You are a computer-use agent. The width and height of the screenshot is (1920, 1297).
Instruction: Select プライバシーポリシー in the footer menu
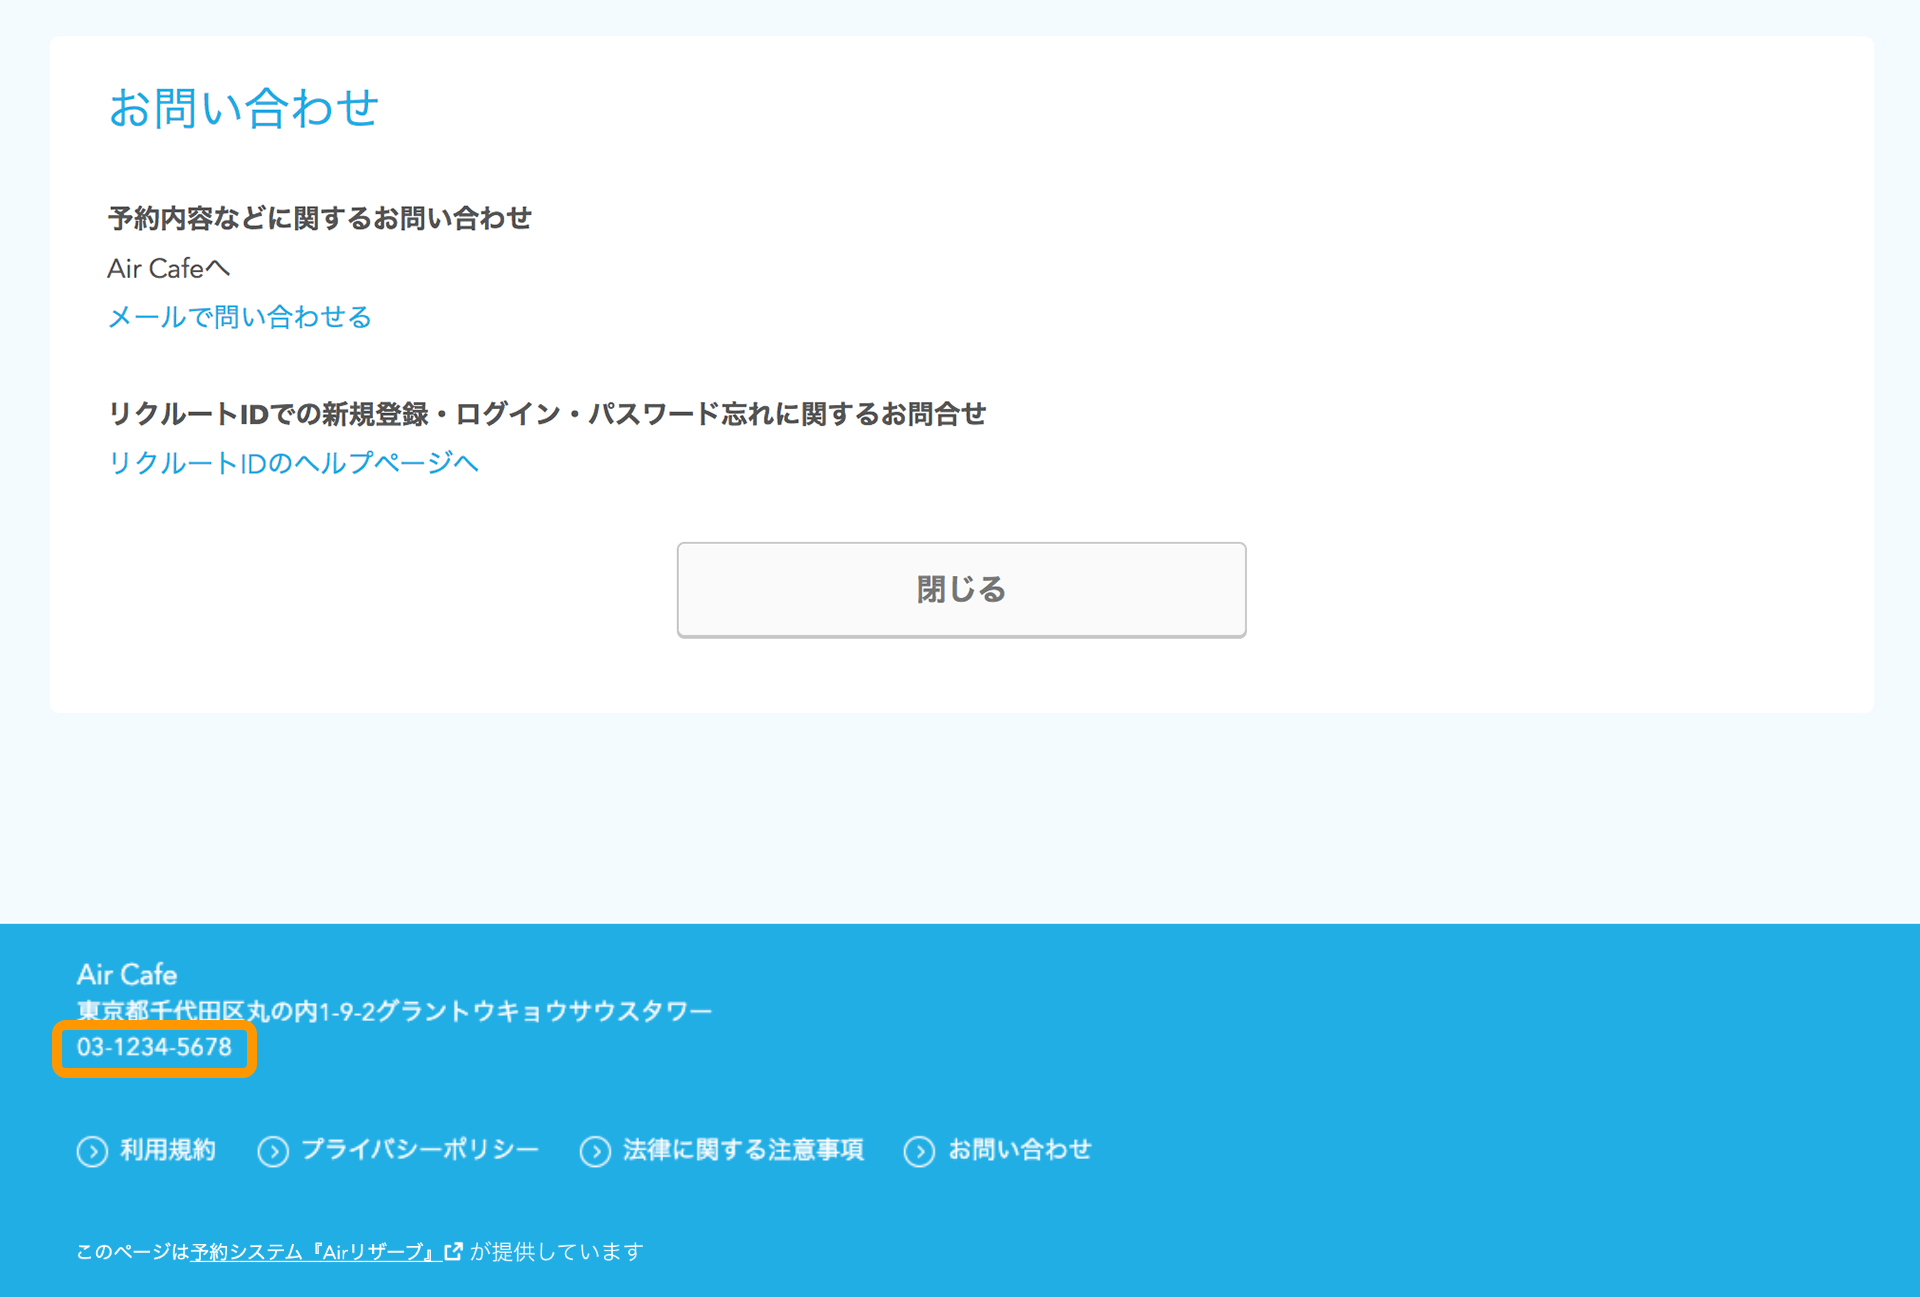click(419, 1151)
